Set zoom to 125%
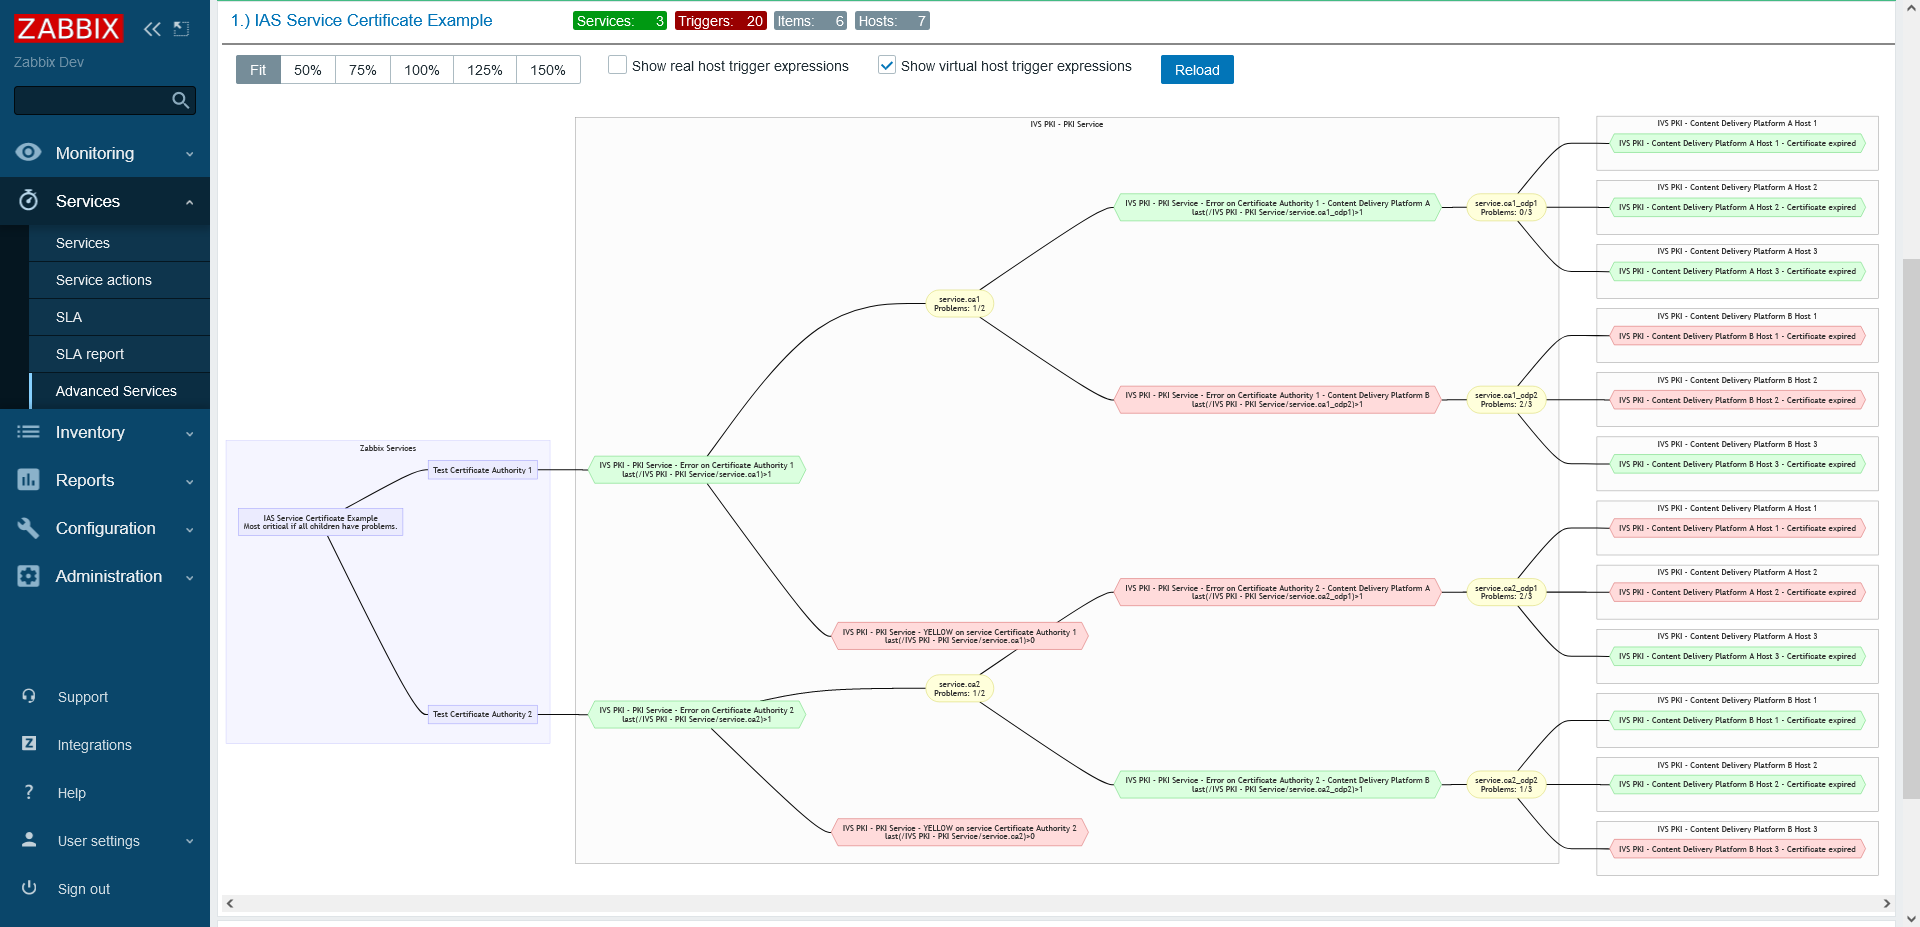Screen dimensions: 1920x927 tap(485, 70)
